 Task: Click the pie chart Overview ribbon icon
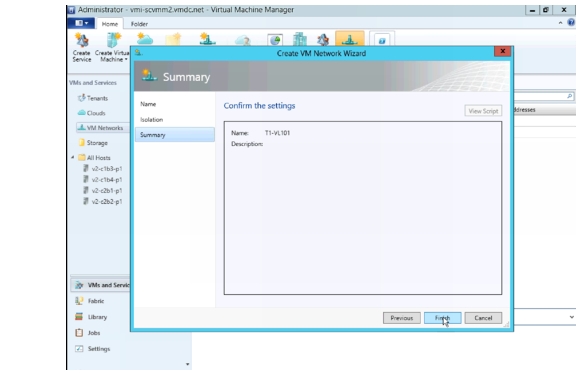275,40
